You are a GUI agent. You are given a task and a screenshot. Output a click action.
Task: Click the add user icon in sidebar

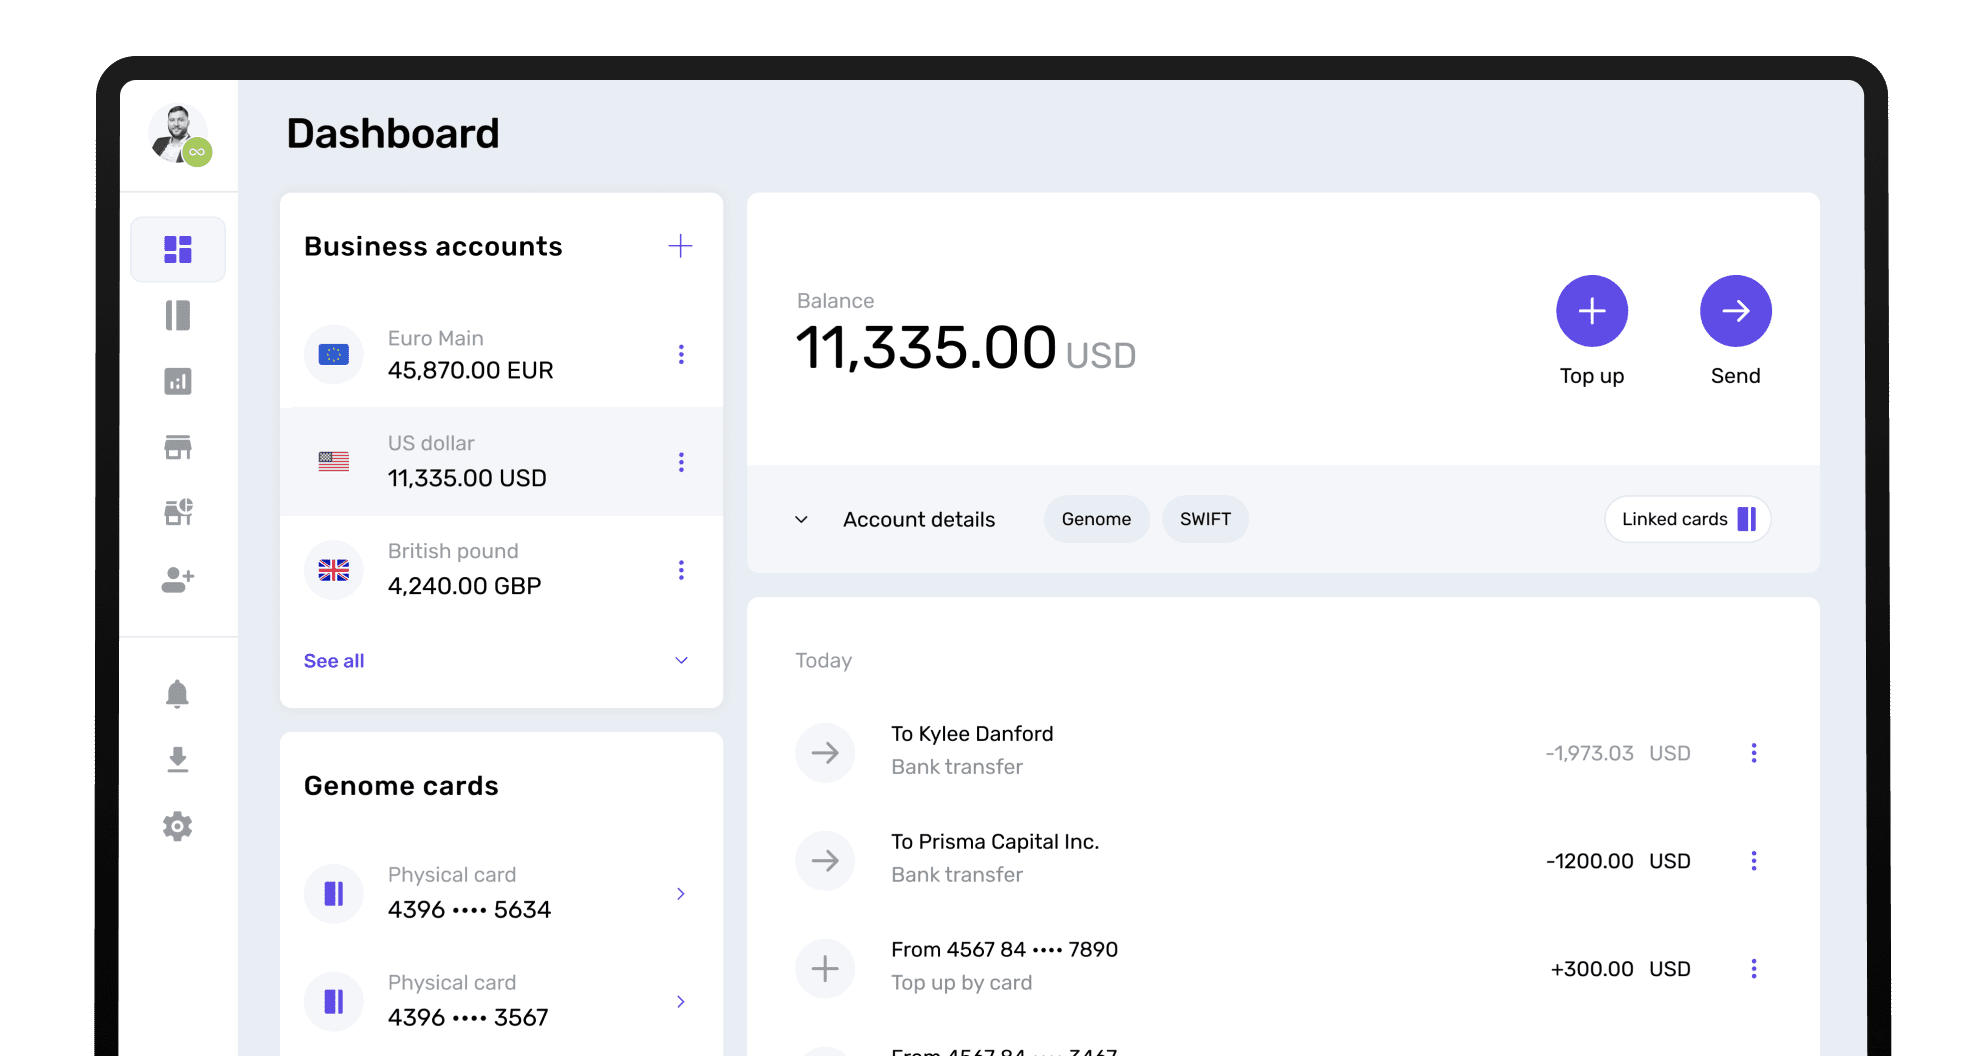178,579
